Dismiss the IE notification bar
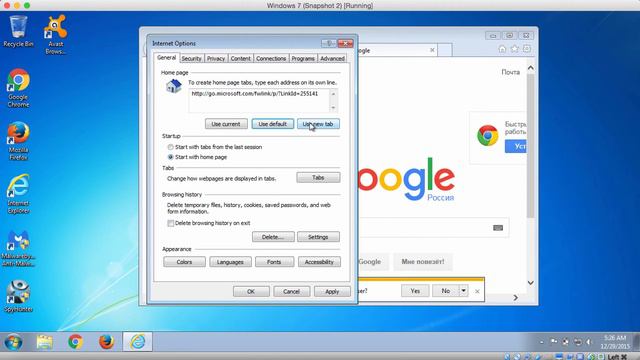This screenshot has width=640, height=360. pyautogui.click(x=477, y=291)
